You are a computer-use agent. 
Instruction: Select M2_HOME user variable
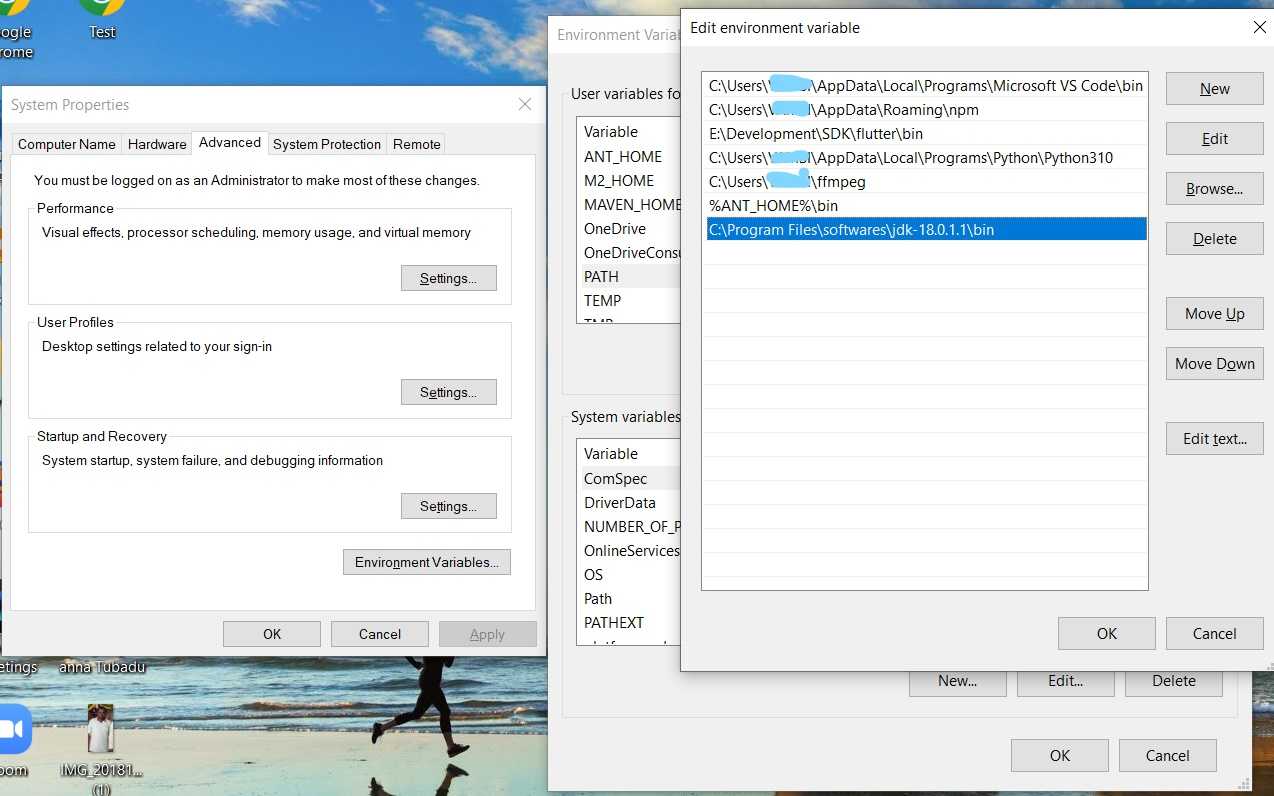[619, 180]
